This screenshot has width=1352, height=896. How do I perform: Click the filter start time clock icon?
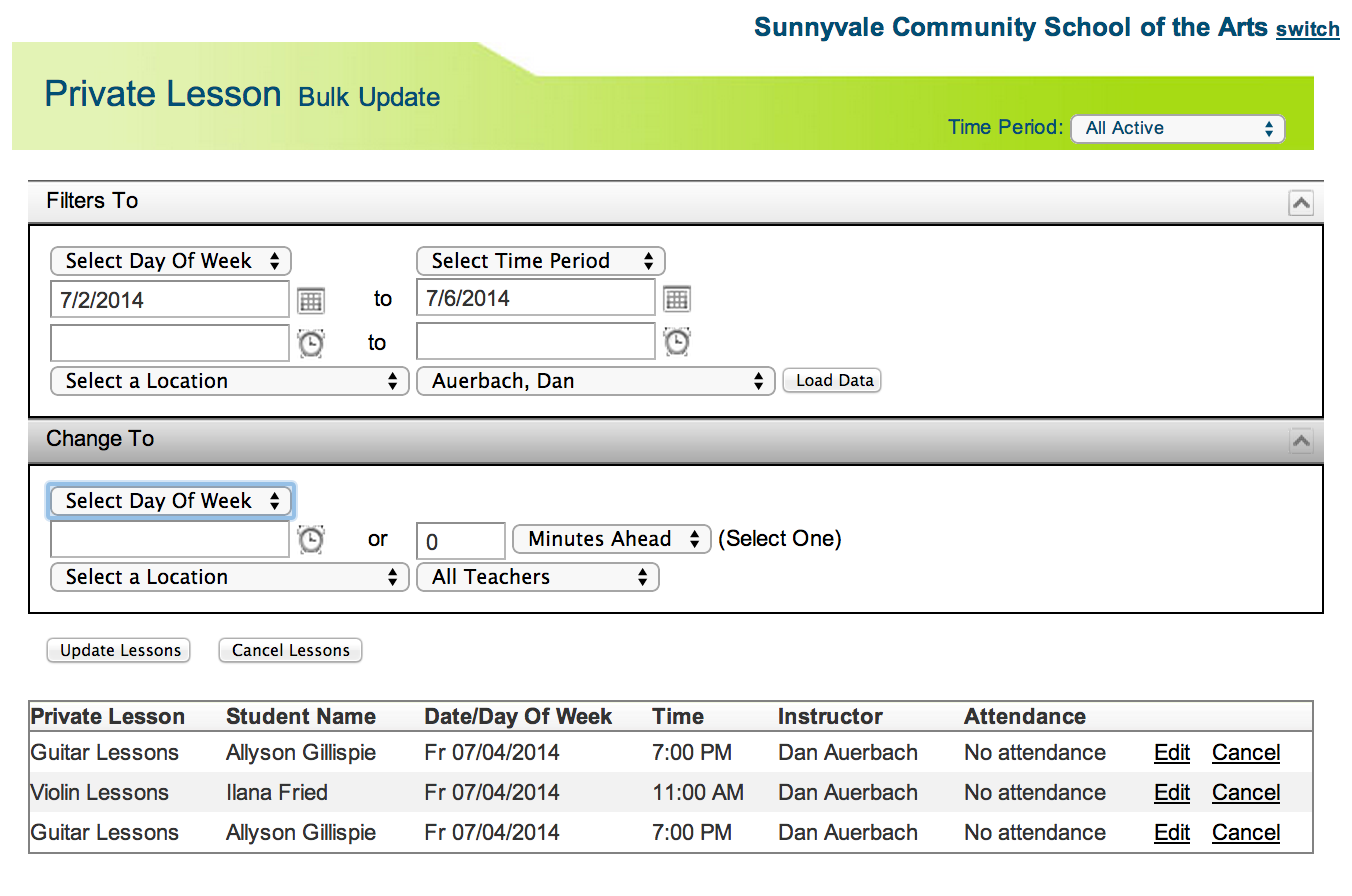311,343
